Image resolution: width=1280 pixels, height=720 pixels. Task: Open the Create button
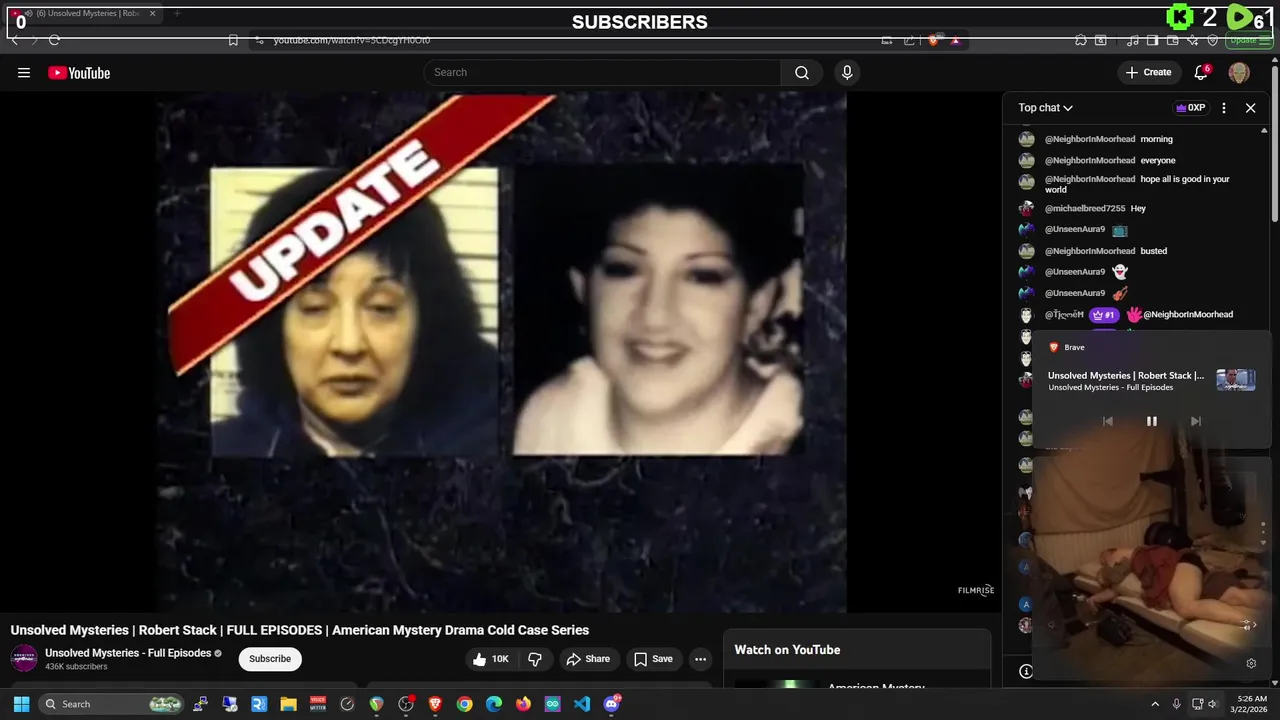[x=1148, y=72]
